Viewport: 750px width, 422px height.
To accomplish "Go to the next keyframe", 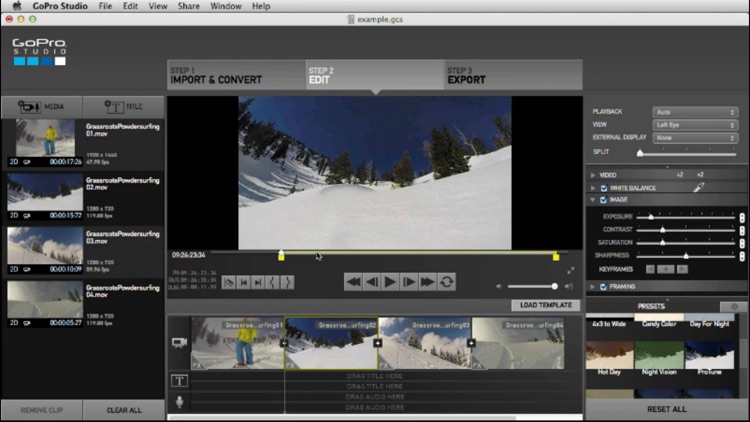I will click(683, 269).
